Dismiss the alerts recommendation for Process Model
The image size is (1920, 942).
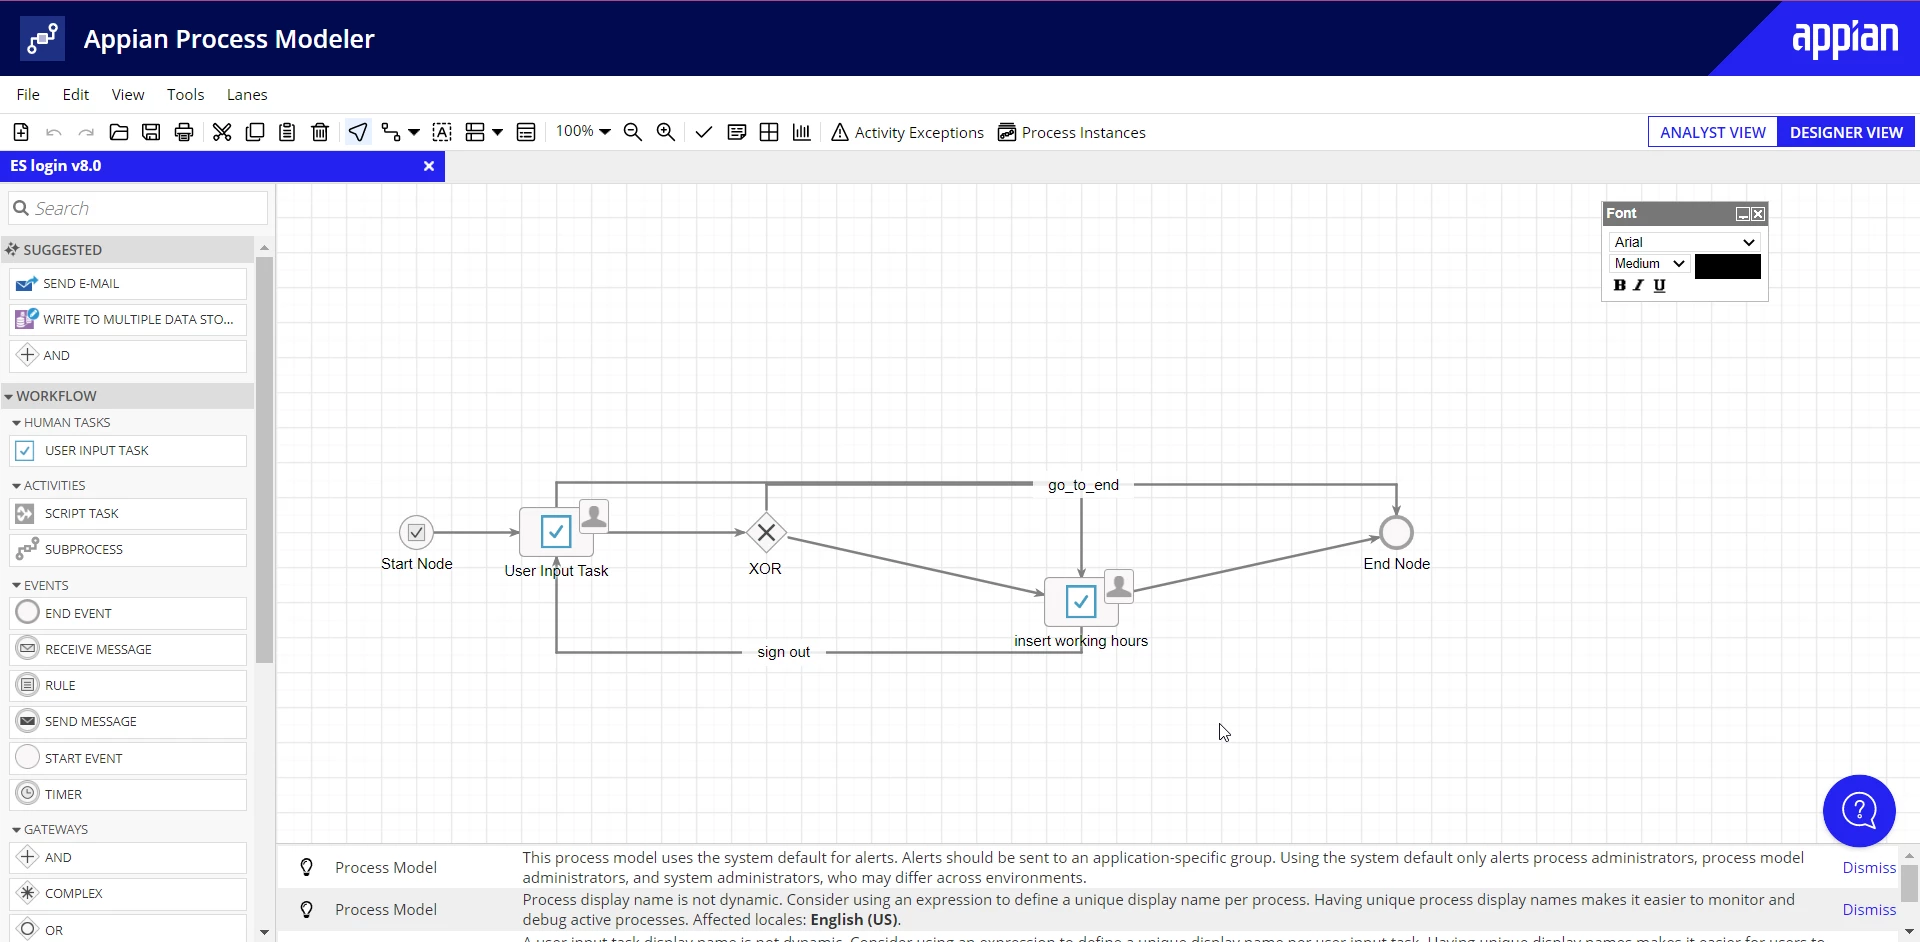1869,868
